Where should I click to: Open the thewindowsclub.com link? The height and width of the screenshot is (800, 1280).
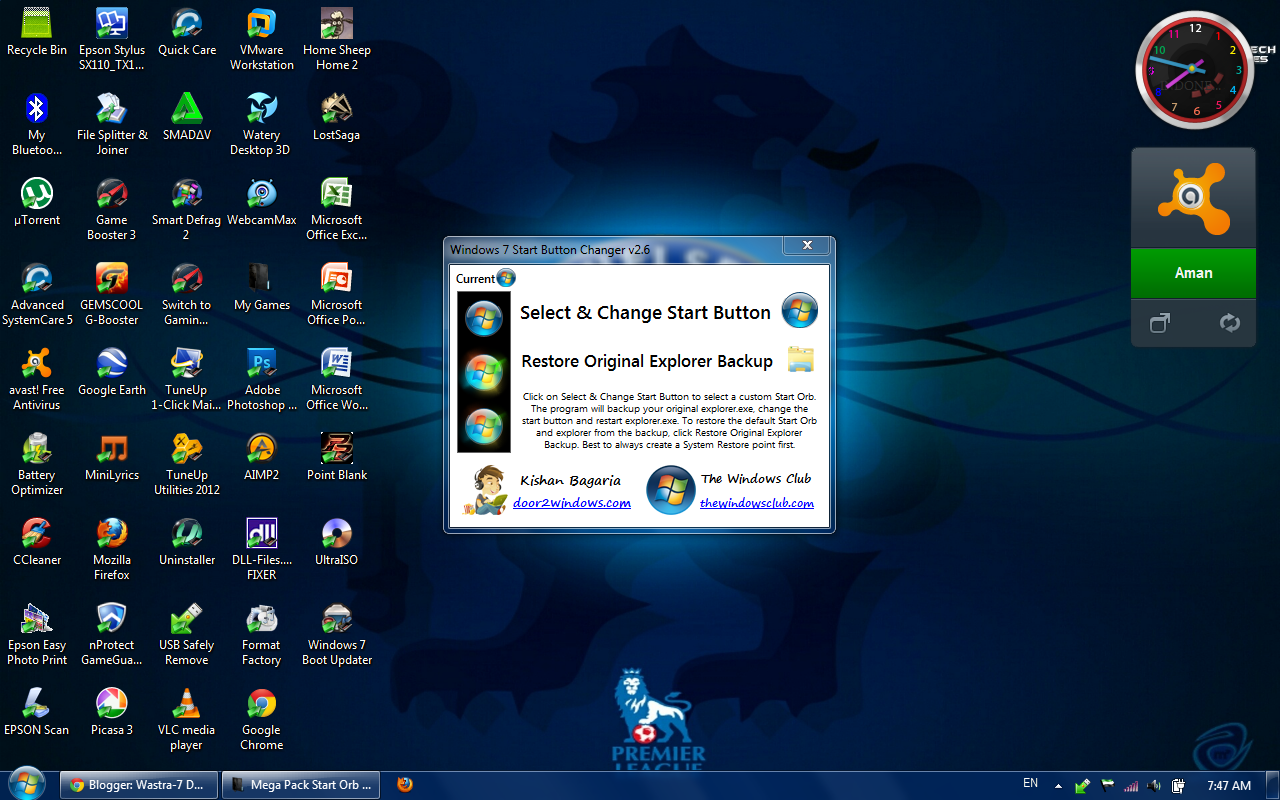(757, 503)
